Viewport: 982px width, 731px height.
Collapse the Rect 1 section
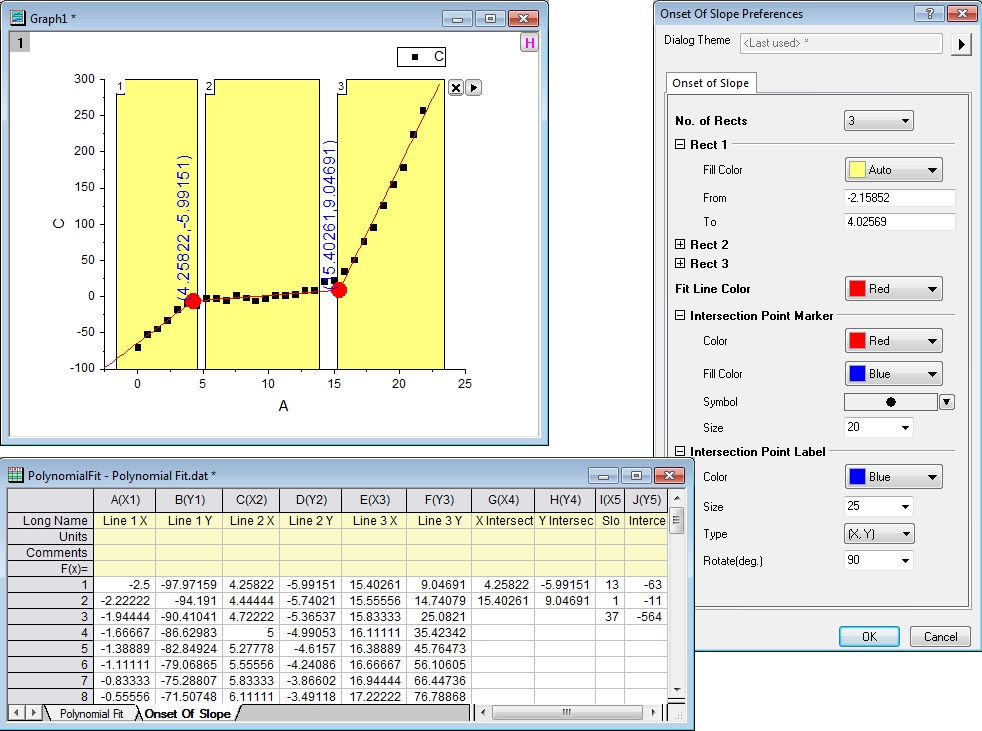pos(681,145)
